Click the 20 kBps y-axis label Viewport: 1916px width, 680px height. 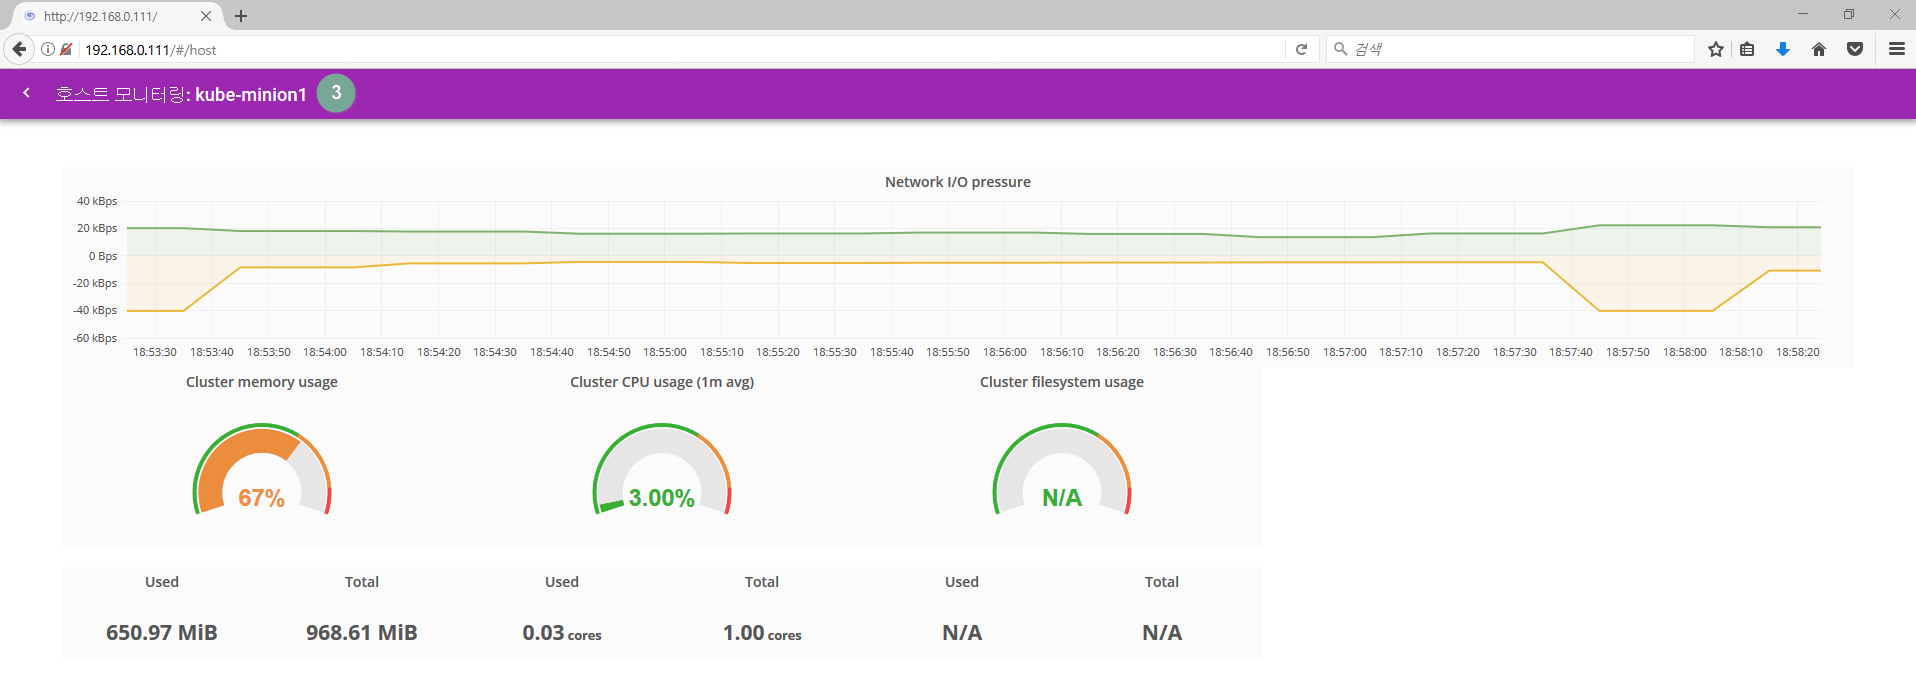click(97, 228)
